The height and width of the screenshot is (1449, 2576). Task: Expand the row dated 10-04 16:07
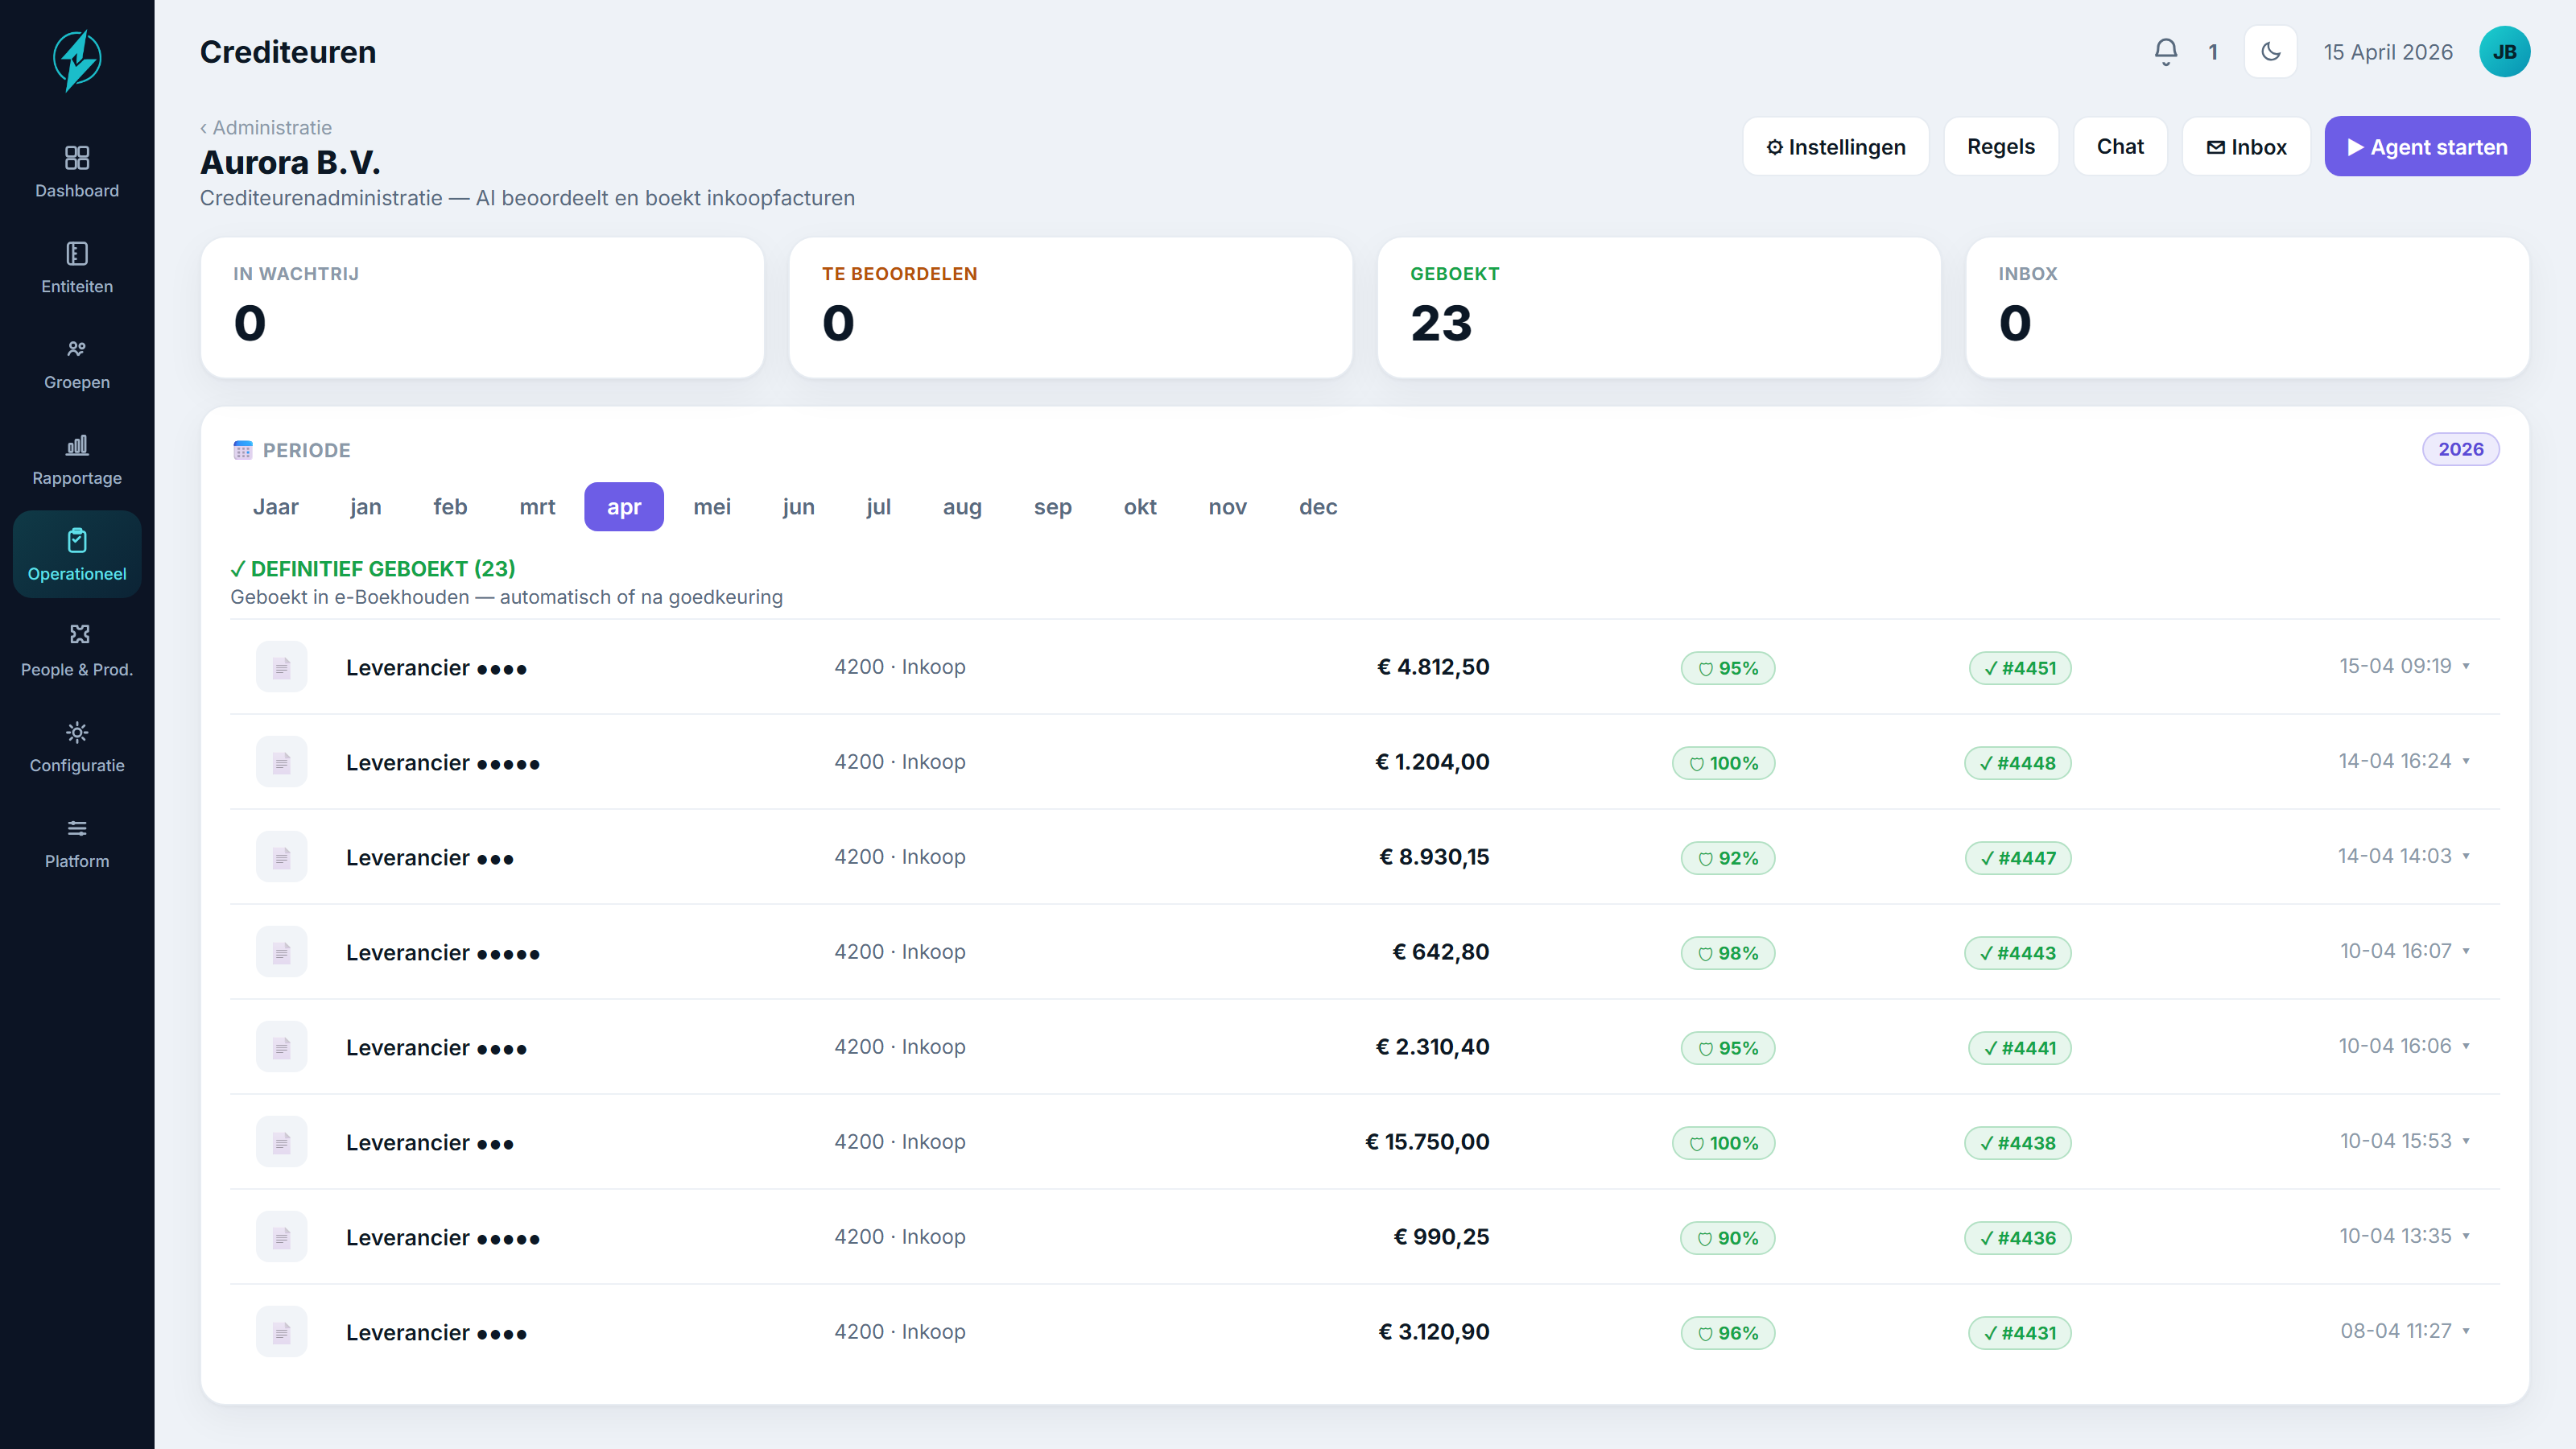(x=2466, y=951)
